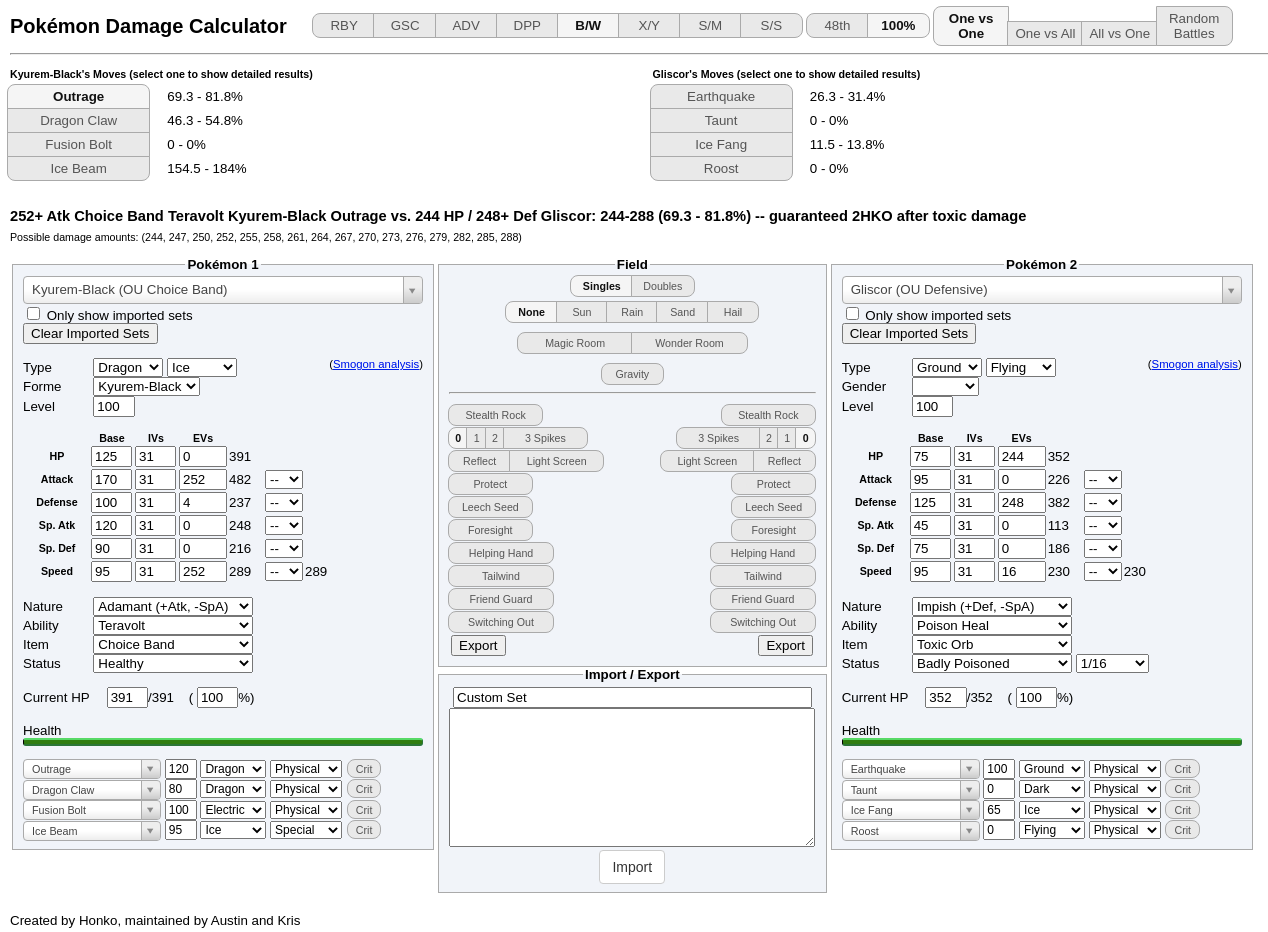Image resolution: width=1268 pixels, height=932 pixels.
Task: Focus the Custom Set name field
Action: (632, 697)
